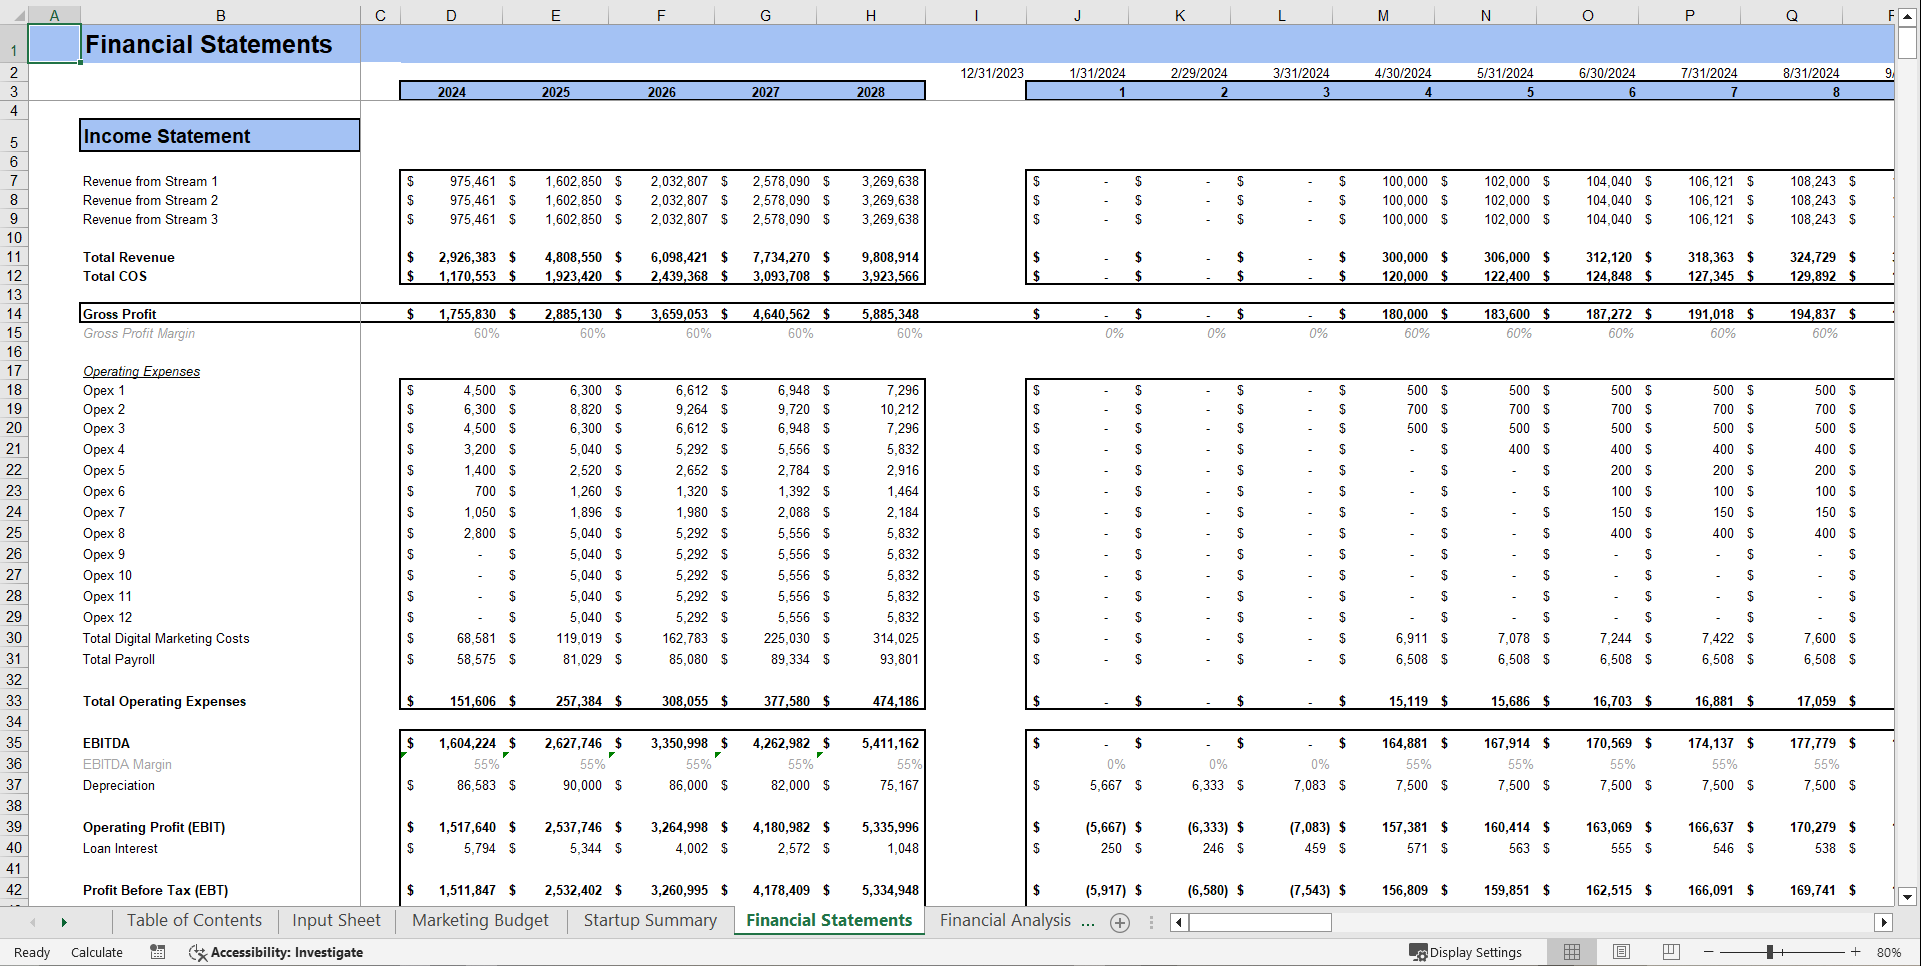
Task: Add a new worksheet with the plus icon
Action: tap(1120, 923)
